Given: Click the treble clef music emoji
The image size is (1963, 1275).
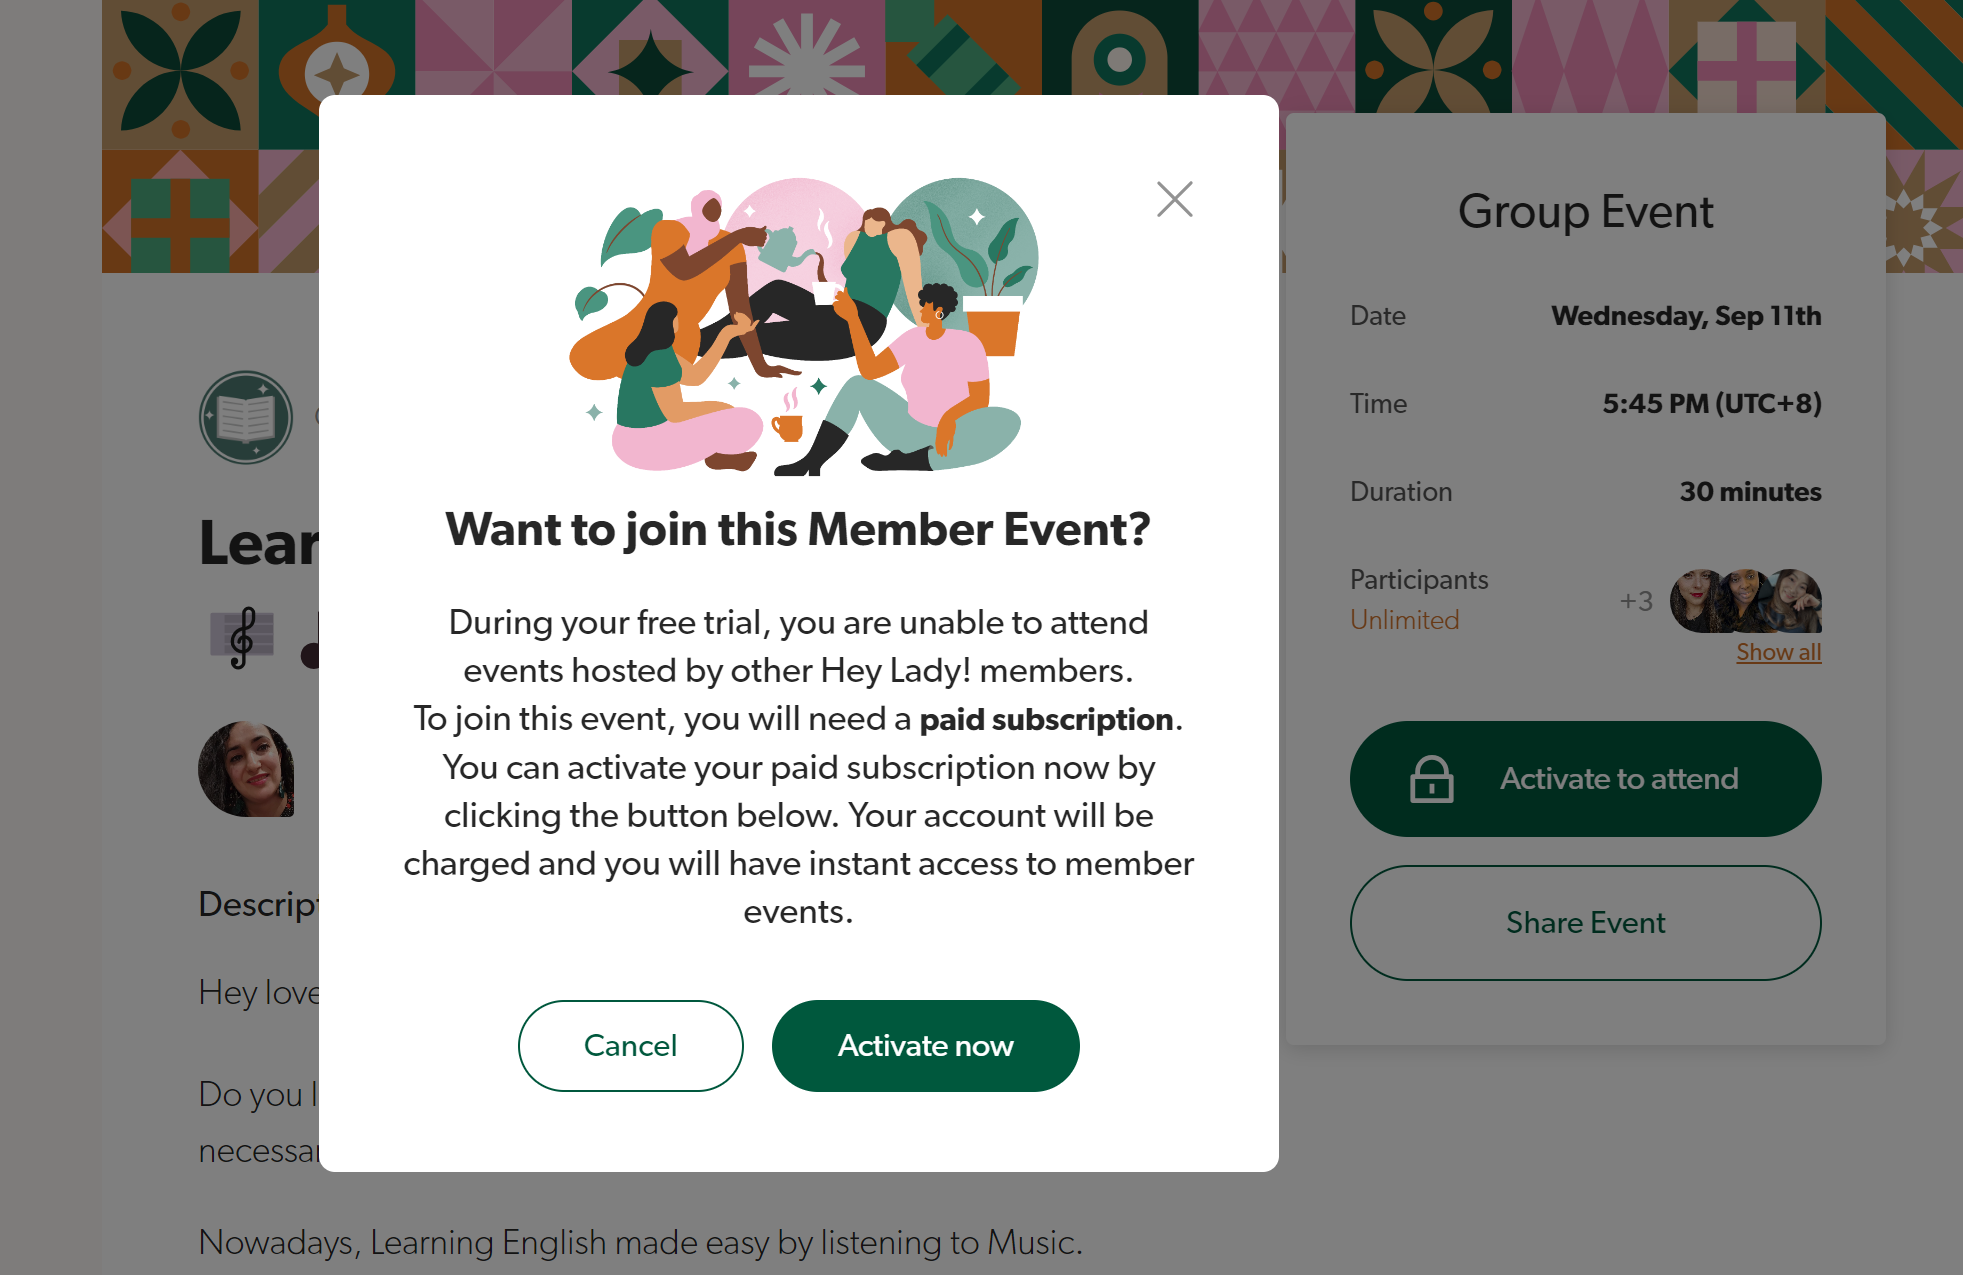Looking at the screenshot, I should coord(242,637).
